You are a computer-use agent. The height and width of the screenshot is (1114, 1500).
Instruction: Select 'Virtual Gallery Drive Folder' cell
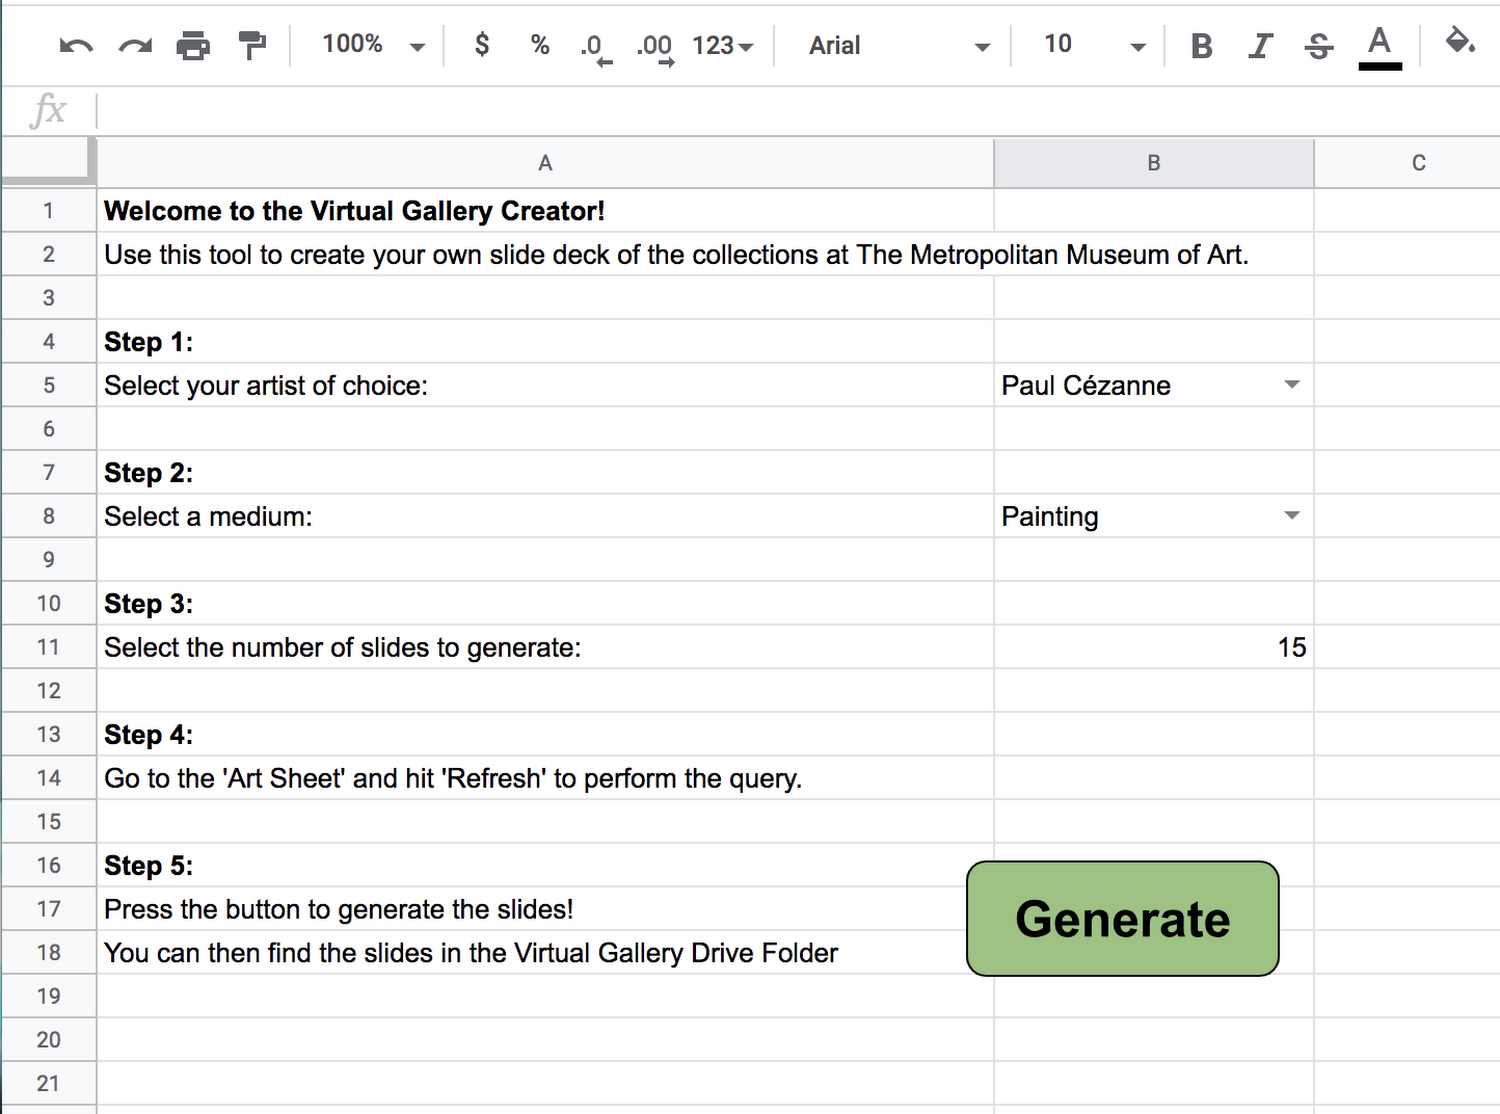[x=545, y=952]
